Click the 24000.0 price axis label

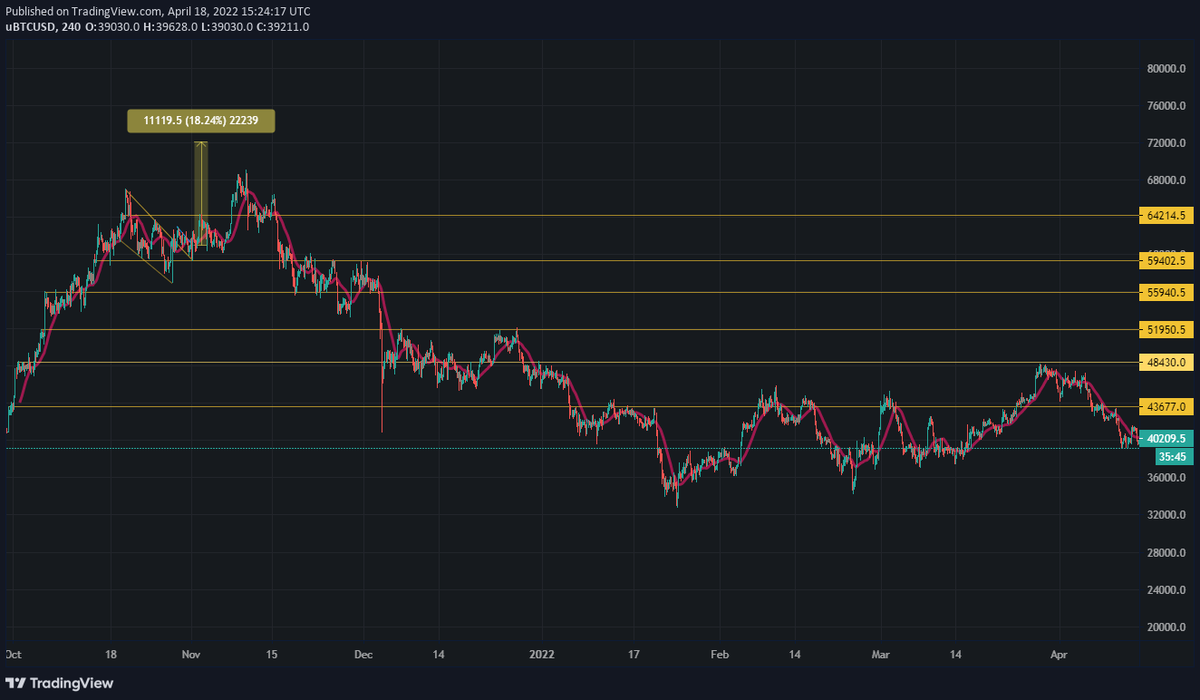1165,591
